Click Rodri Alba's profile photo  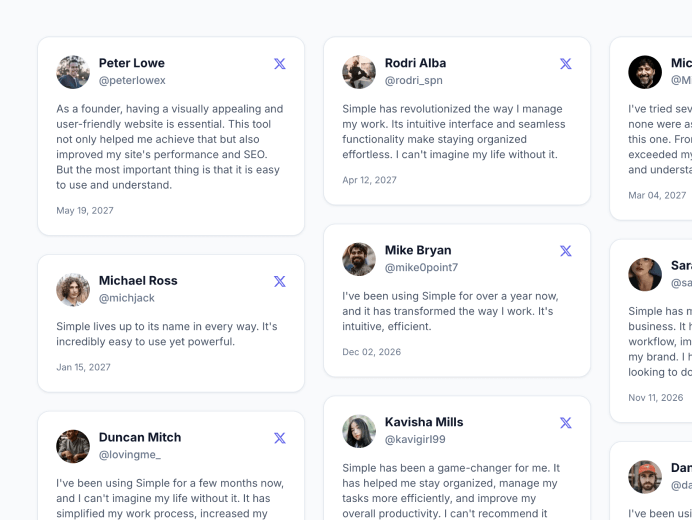[359, 72]
